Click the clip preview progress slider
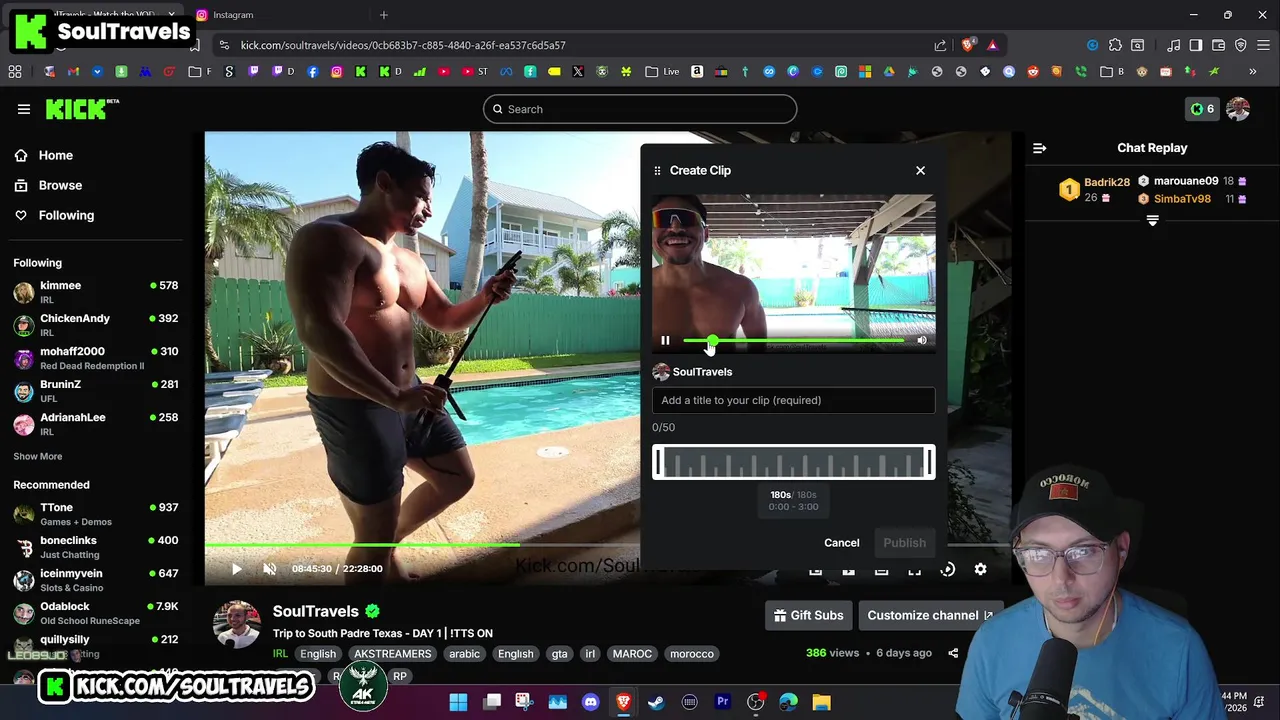 point(794,341)
